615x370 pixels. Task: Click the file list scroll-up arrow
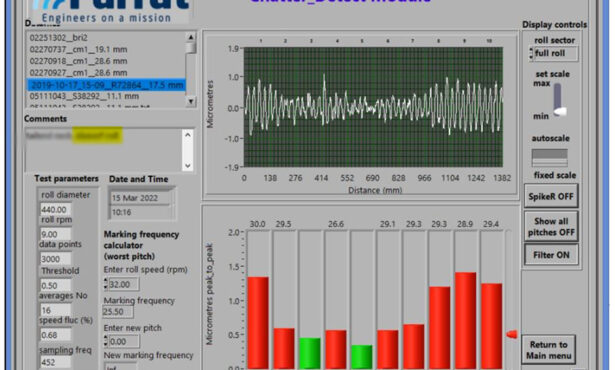[x=191, y=37]
